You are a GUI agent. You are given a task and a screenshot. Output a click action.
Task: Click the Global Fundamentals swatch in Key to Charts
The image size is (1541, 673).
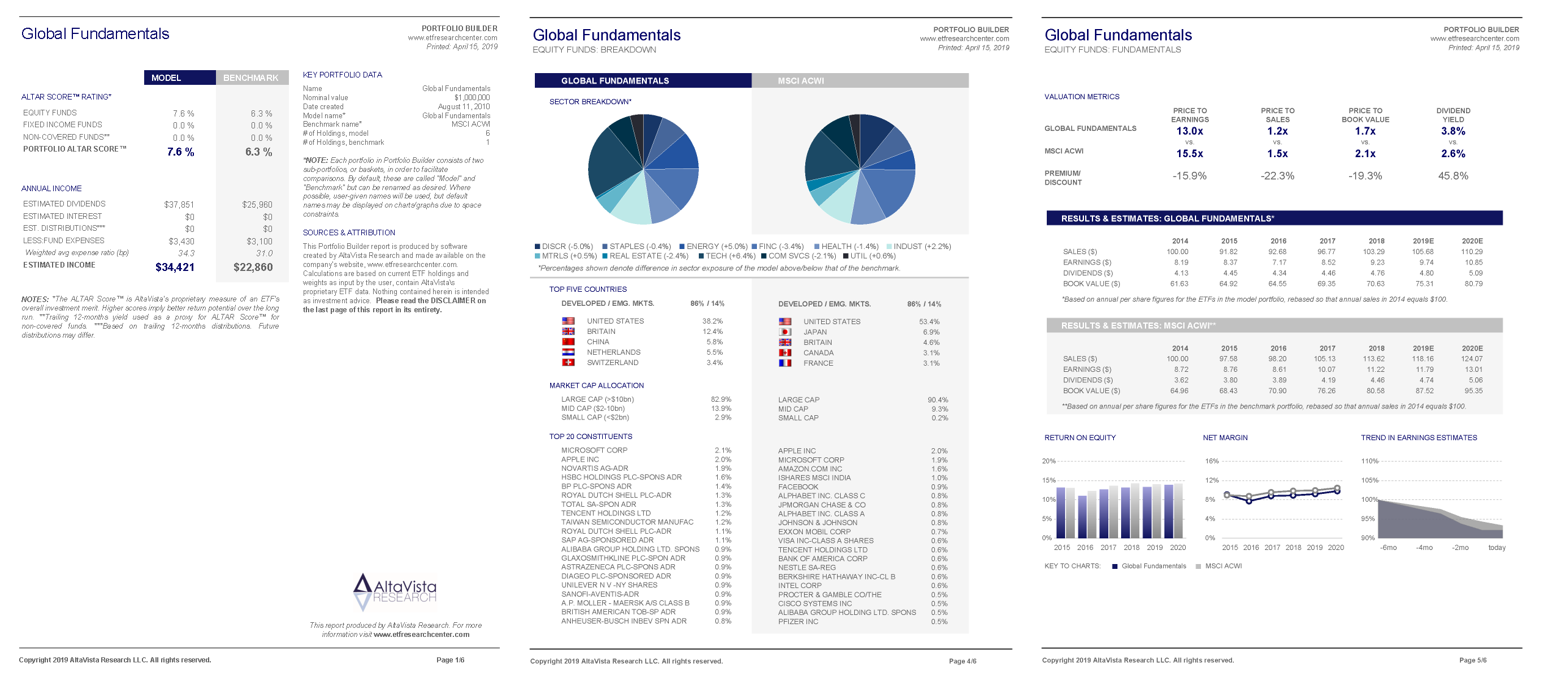(1113, 566)
